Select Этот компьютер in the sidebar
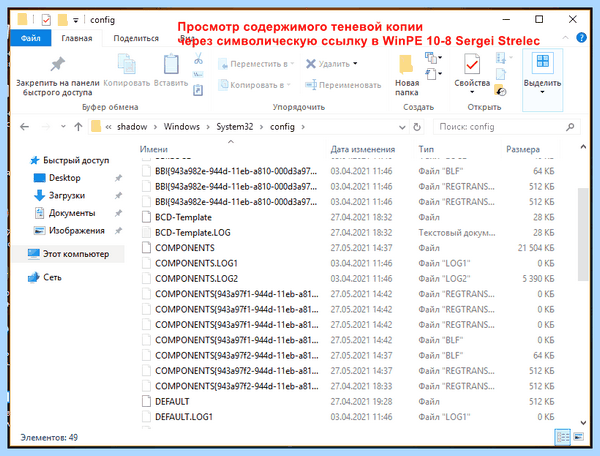The width and height of the screenshot is (600, 456). coord(68,254)
